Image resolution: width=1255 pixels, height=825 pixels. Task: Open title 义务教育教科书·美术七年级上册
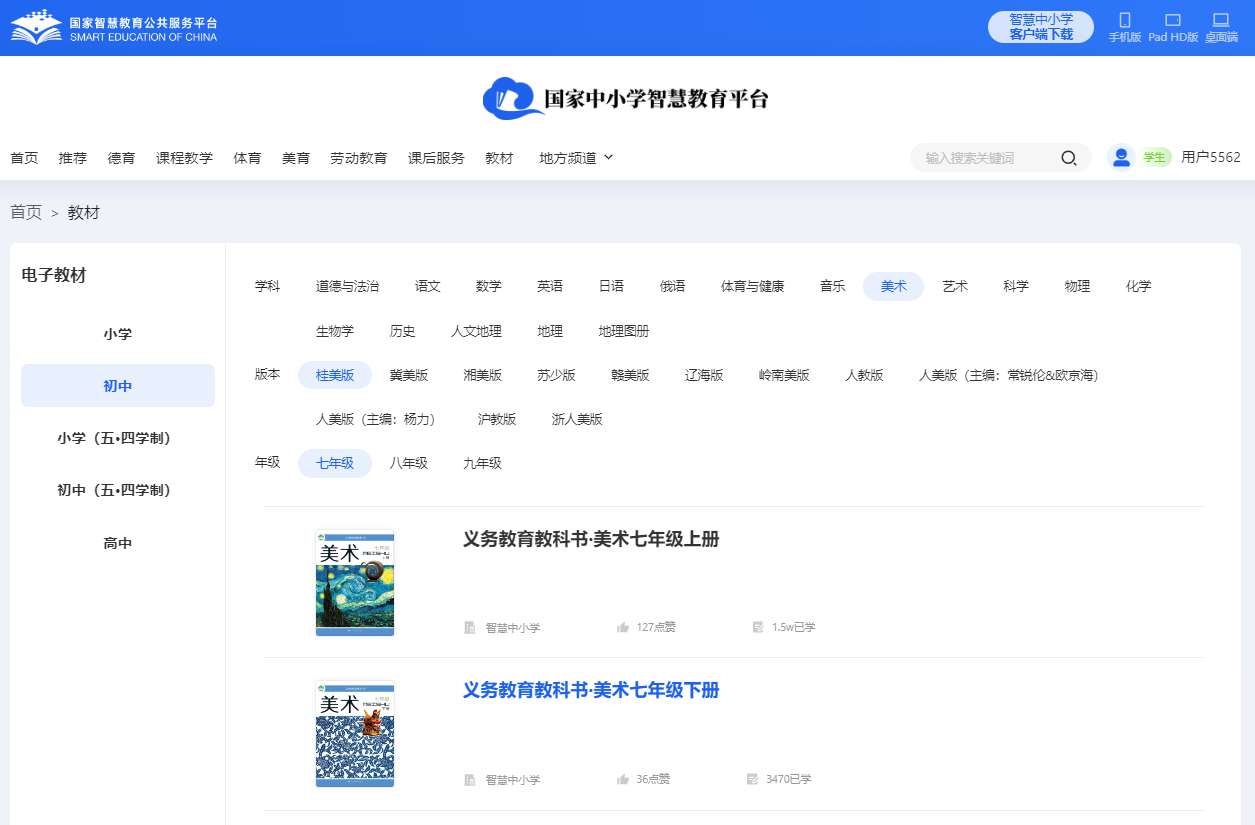pos(591,539)
